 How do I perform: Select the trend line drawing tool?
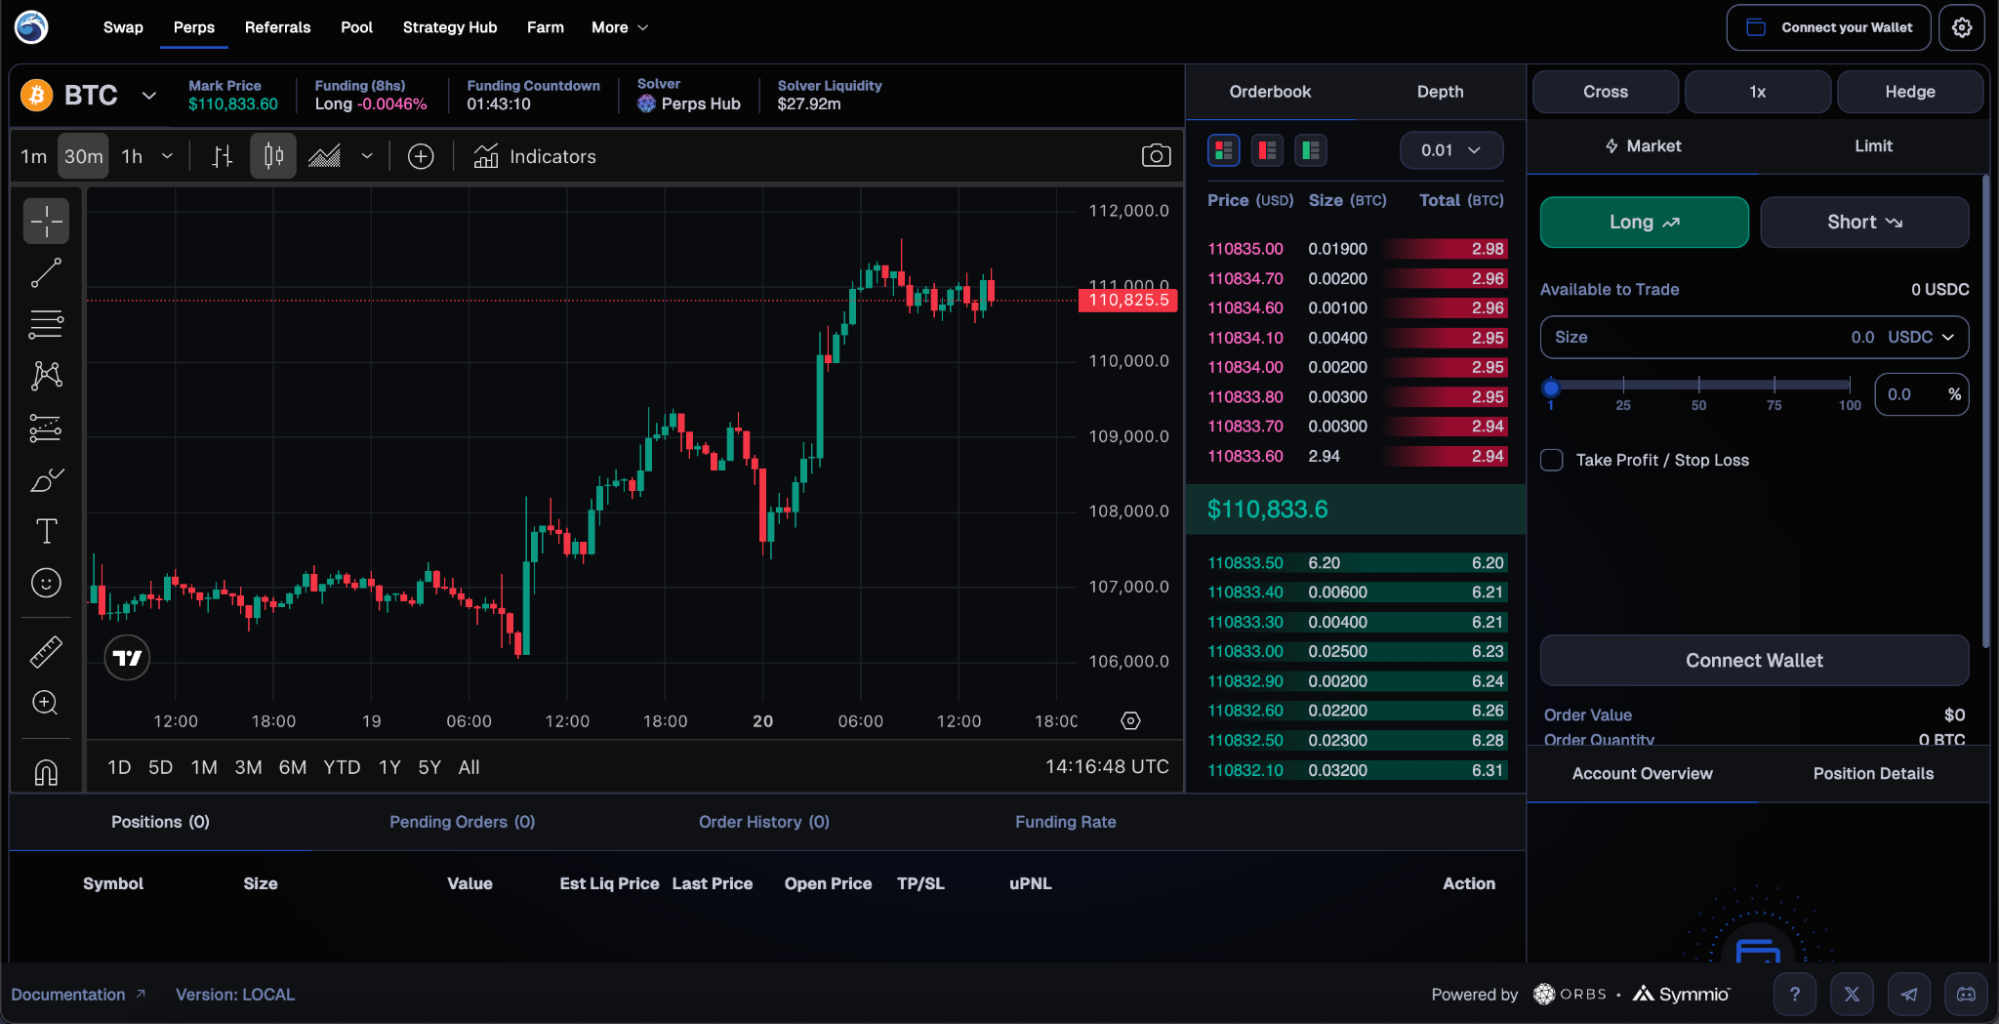[x=46, y=272]
